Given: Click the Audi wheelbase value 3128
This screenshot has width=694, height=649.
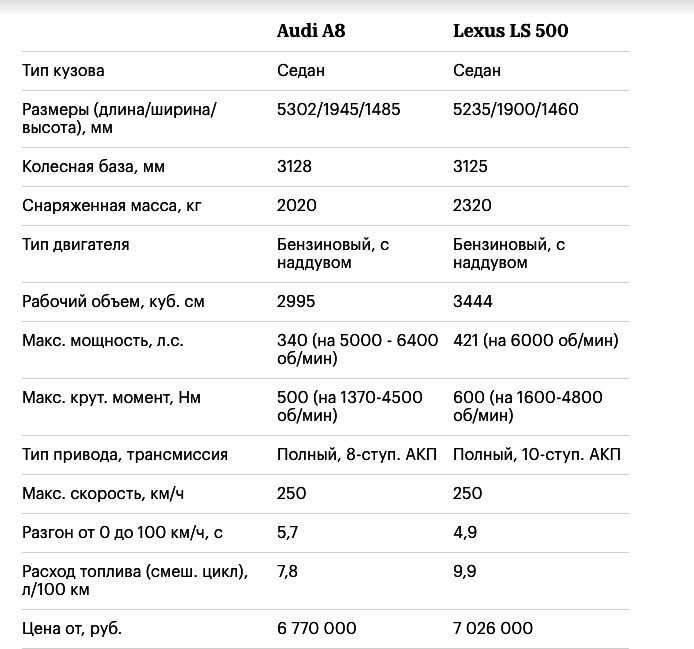Looking at the screenshot, I should 295,167.
